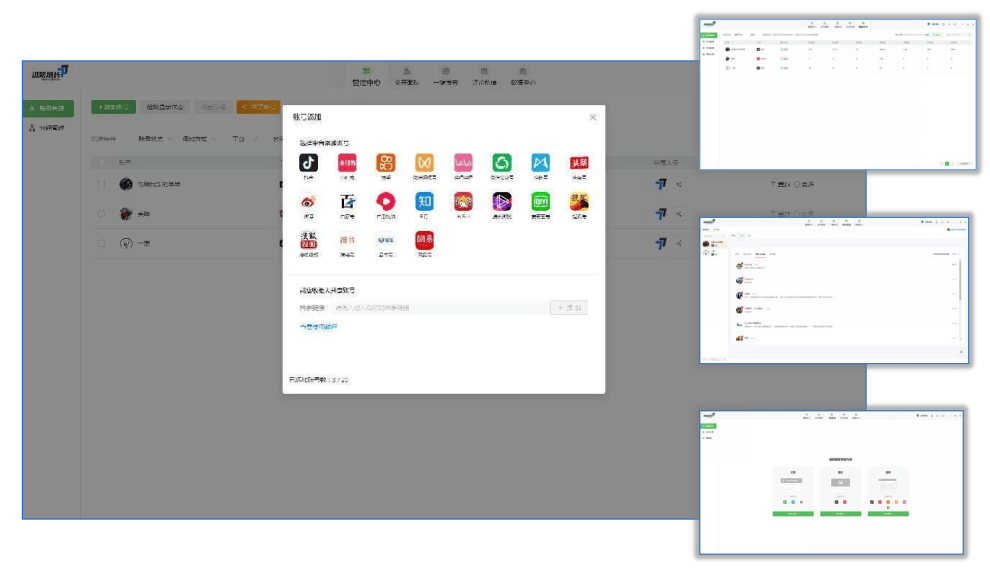990x571 pixels.
Task: Tick the select-all checkbox in table header
Action: 101,161
